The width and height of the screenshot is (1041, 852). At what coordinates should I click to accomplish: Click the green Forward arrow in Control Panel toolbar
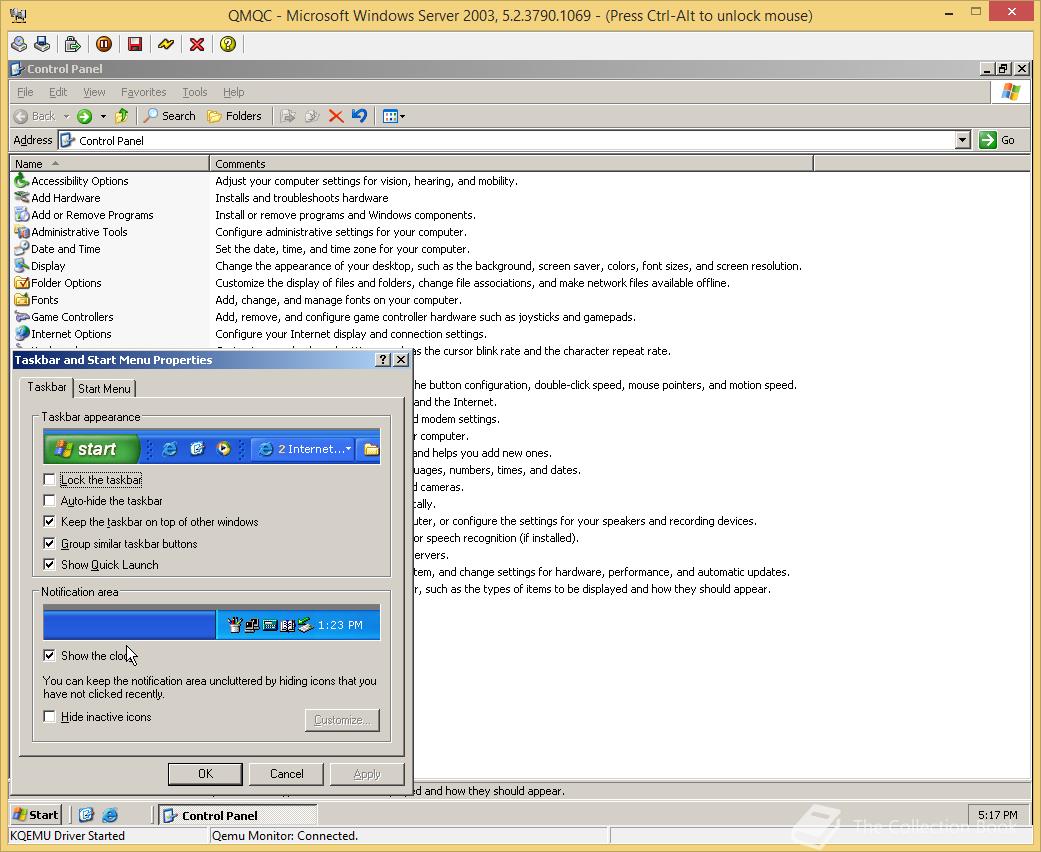(x=84, y=116)
